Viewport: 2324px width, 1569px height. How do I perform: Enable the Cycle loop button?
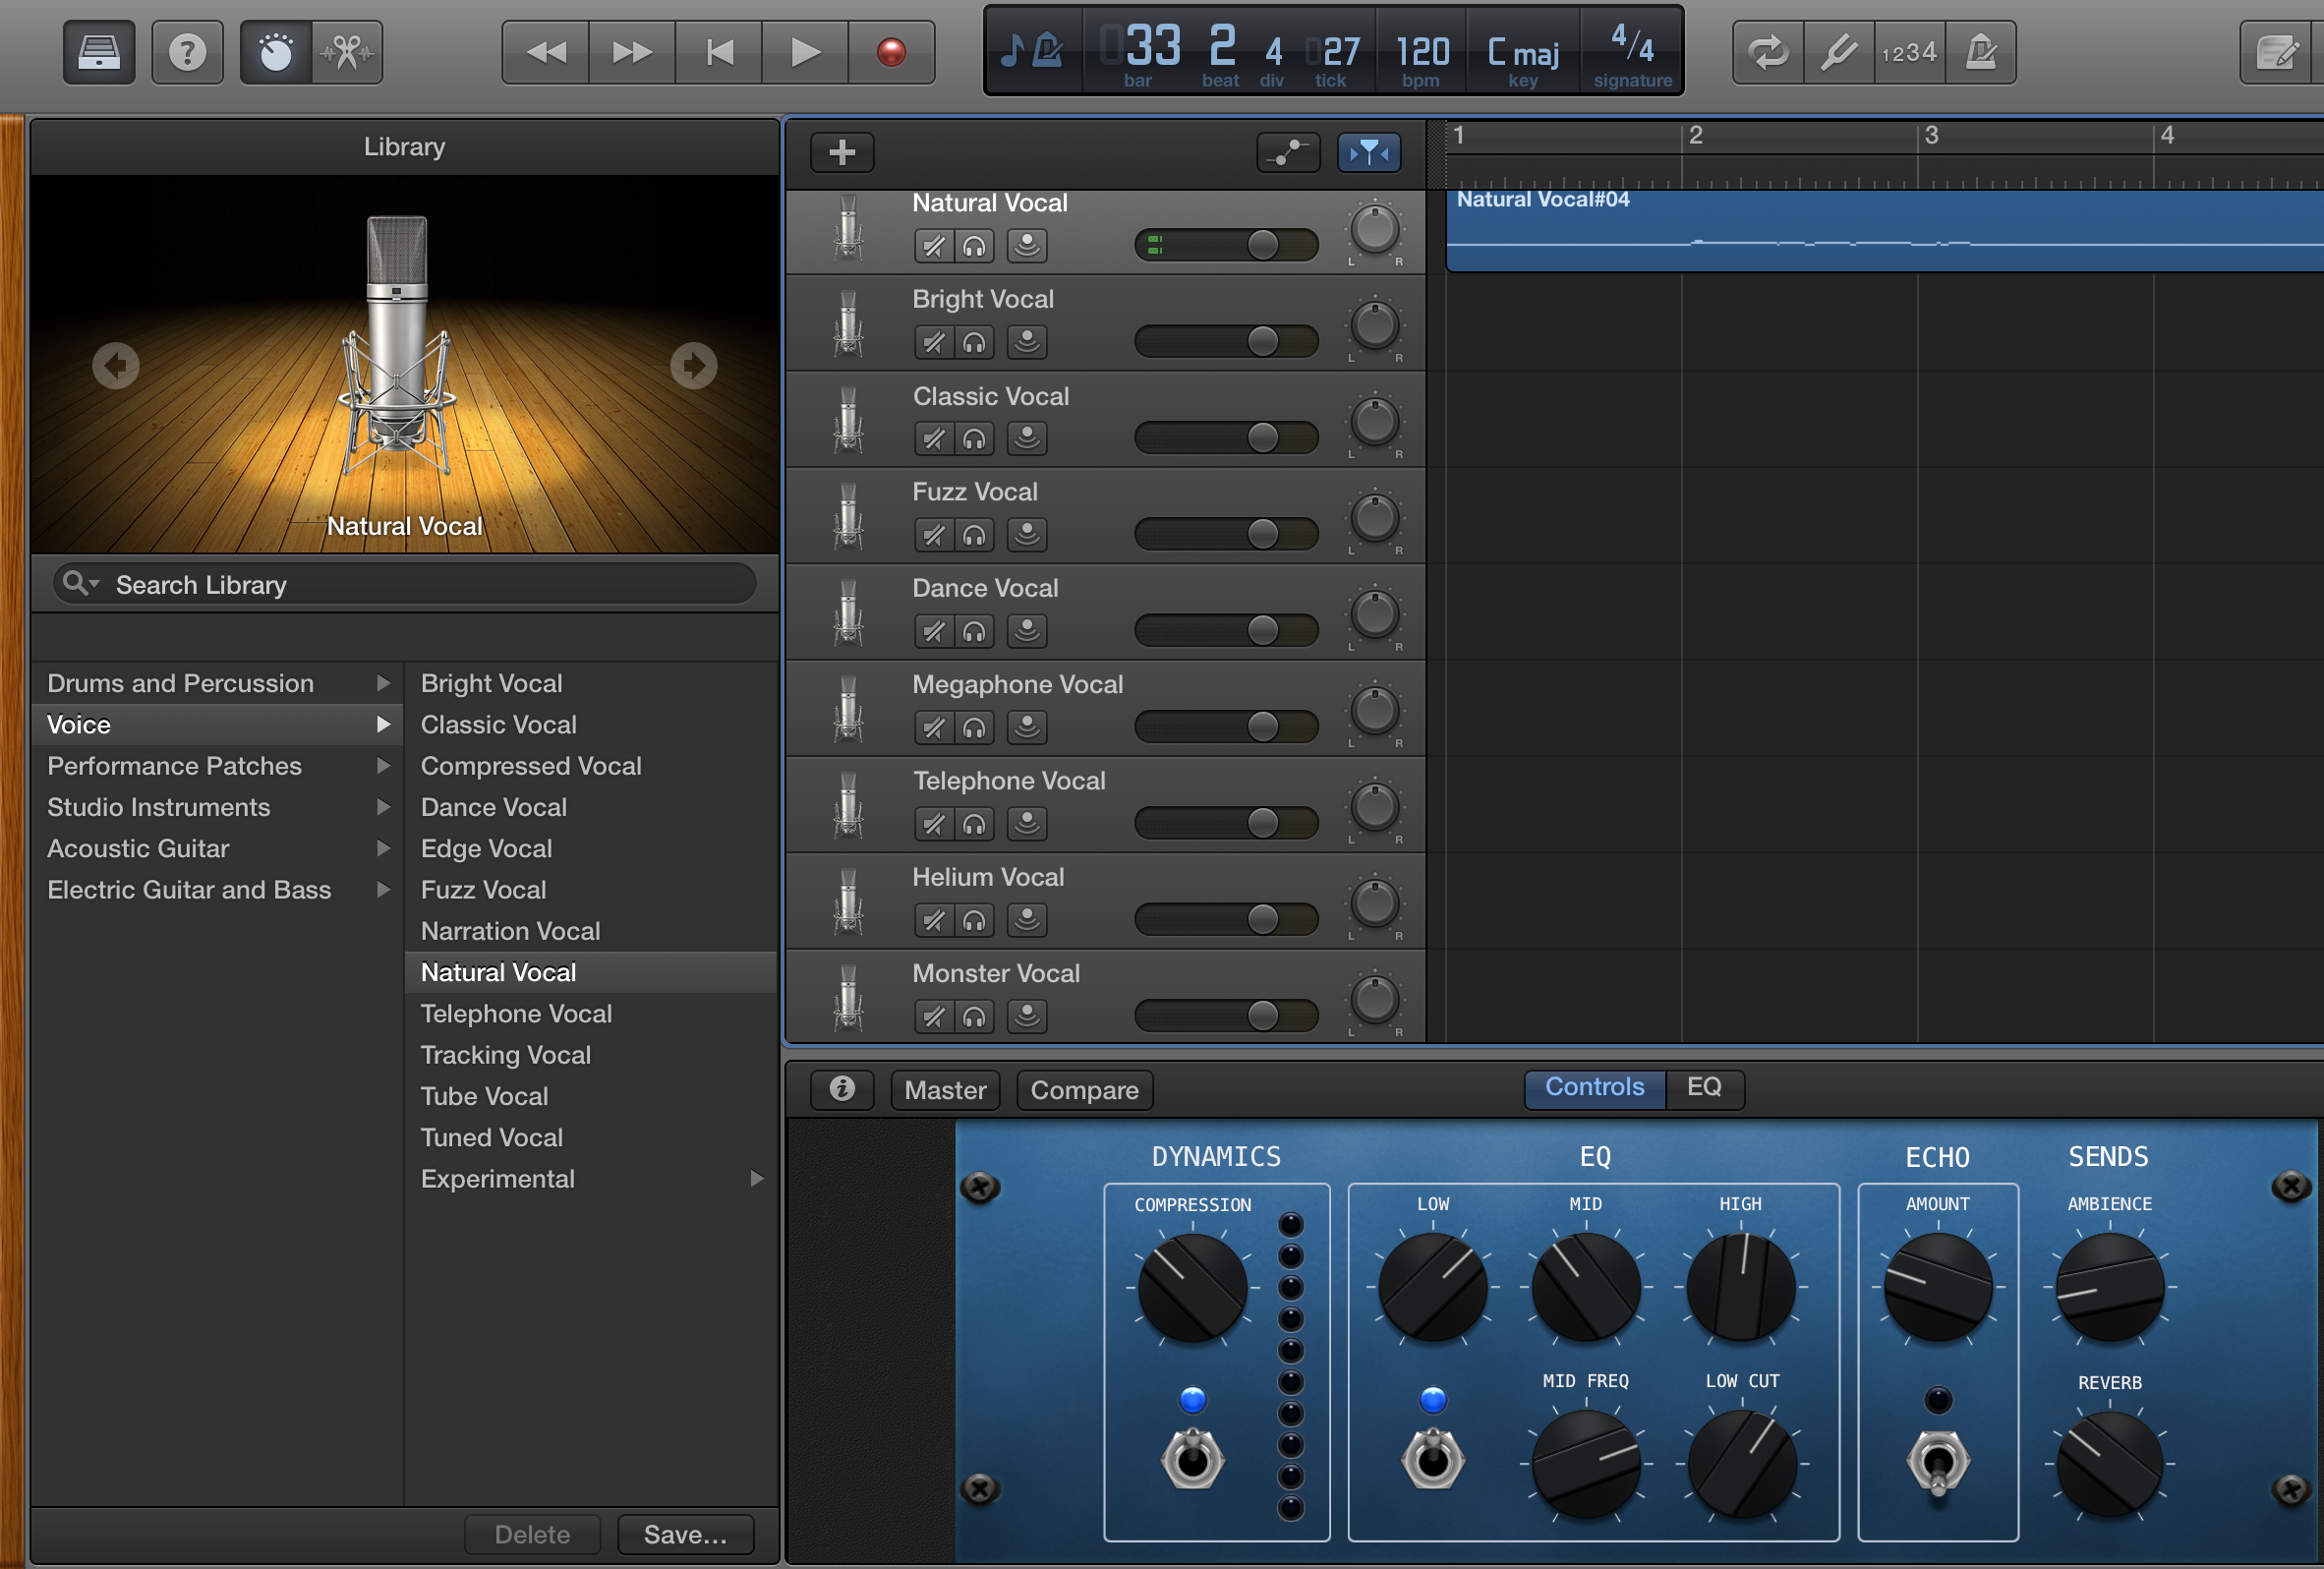[1767, 52]
